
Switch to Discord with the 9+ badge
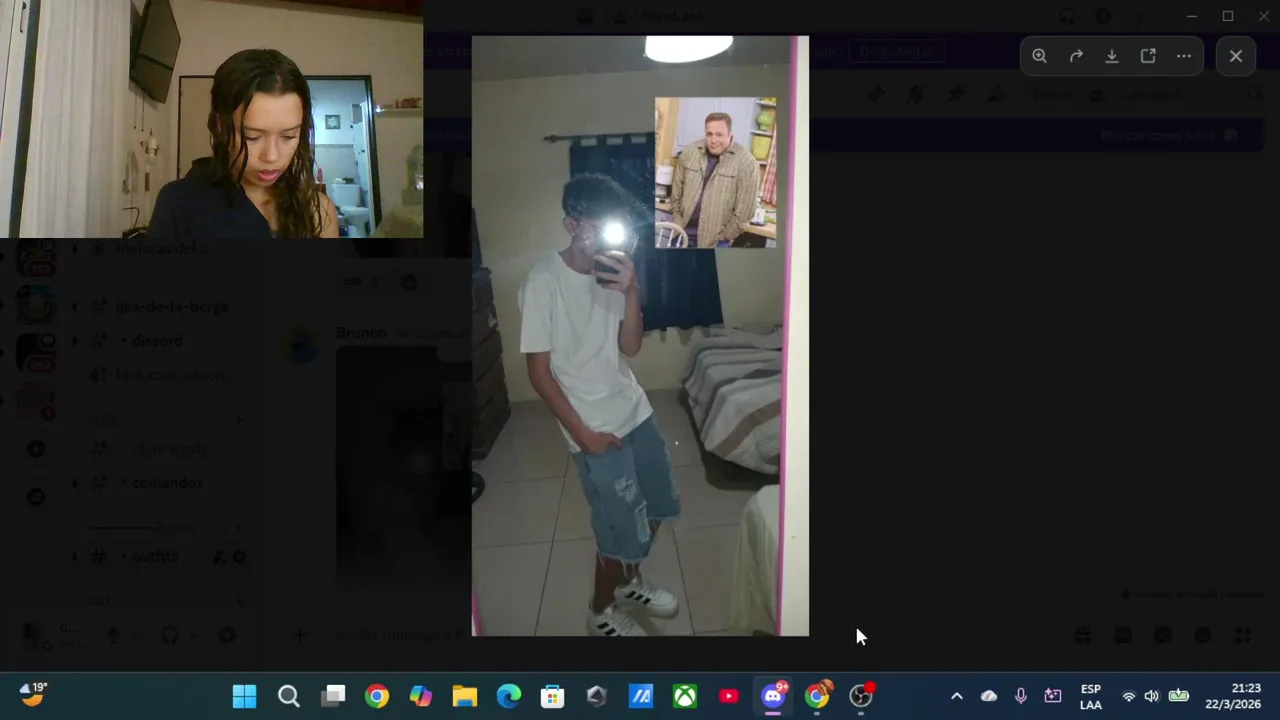coord(773,696)
